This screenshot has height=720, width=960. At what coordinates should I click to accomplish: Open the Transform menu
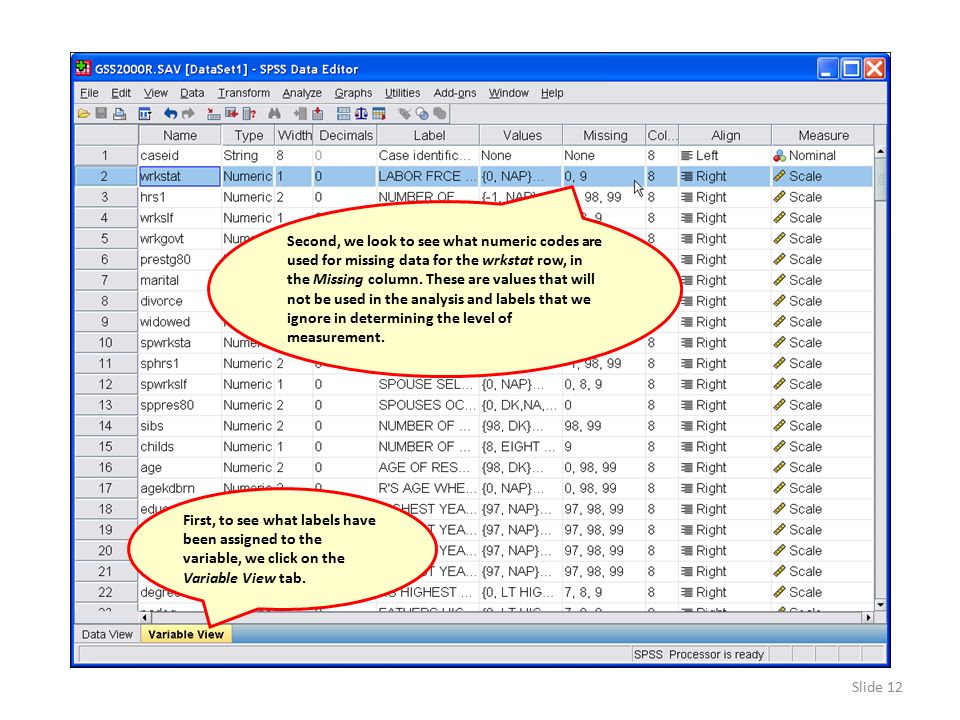pyautogui.click(x=244, y=93)
